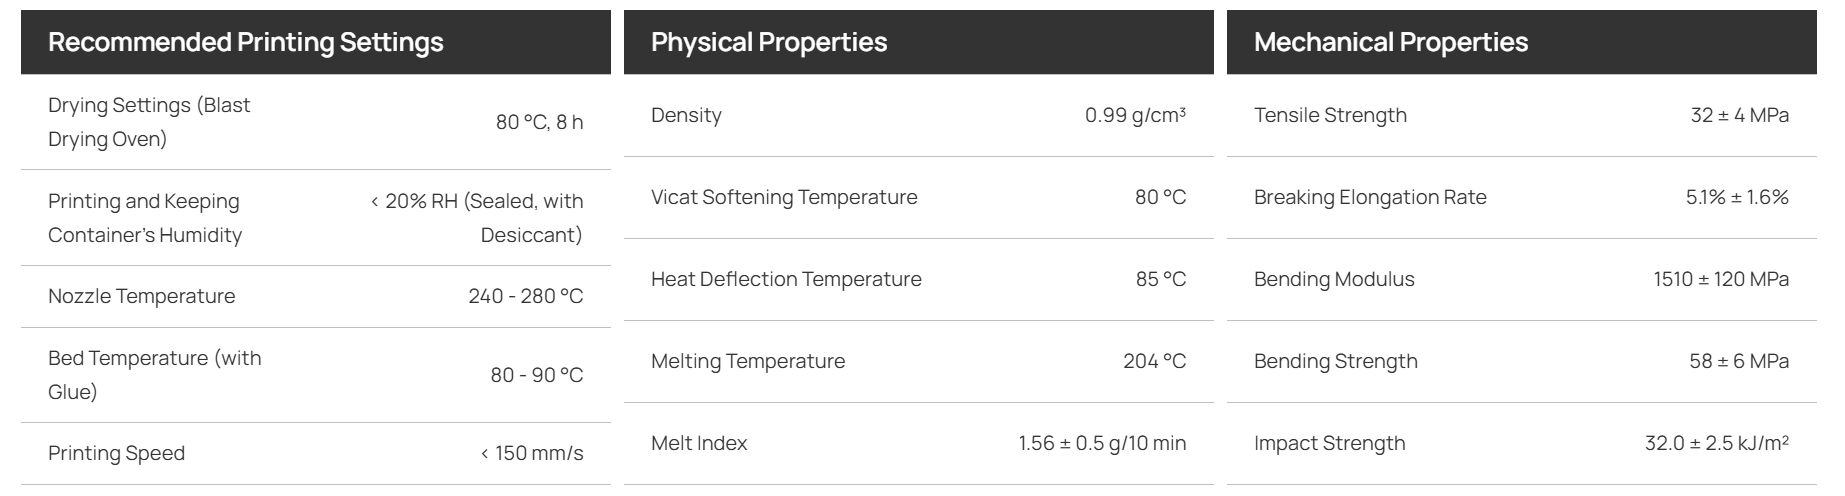Image resolution: width=1845 pixels, height=496 pixels.
Task: Select the Nozzle Temperature label
Action: [142, 296]
